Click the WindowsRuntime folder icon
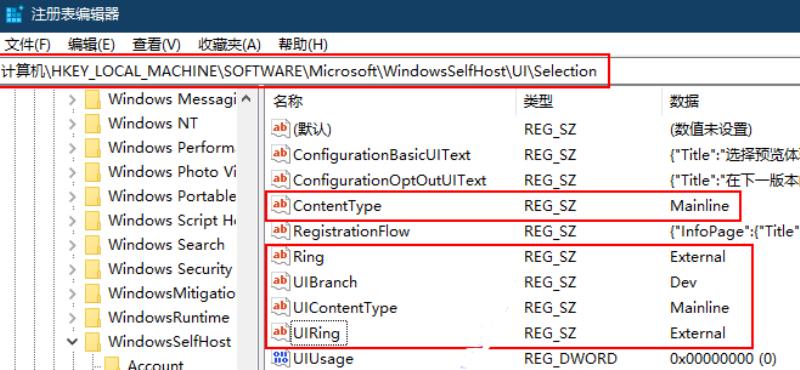The image size is (800, 370). coord(93,317)
